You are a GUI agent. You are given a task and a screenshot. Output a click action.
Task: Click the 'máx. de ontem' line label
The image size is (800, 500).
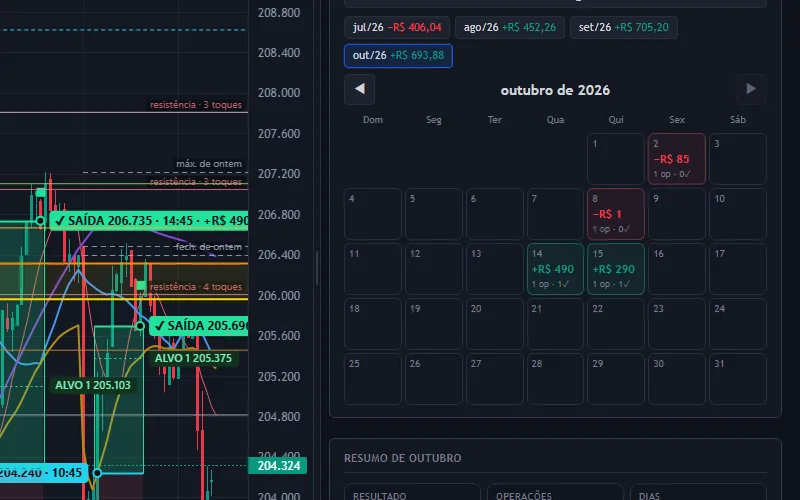tap(209, 164)
